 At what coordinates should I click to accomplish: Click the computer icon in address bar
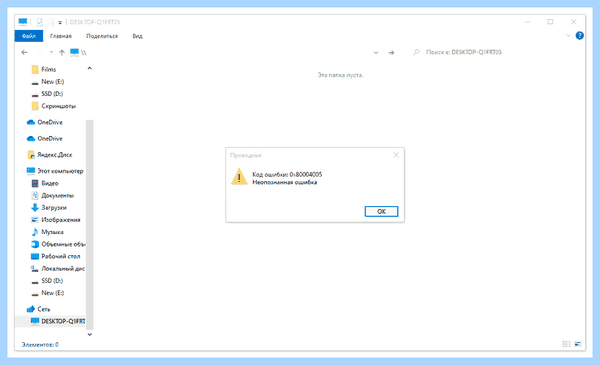tap(74, 52)
